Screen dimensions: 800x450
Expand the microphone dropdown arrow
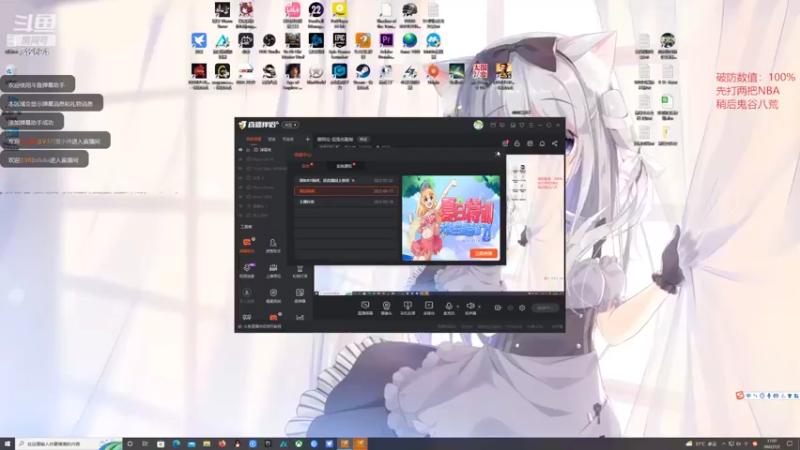[x=458, y=307]
